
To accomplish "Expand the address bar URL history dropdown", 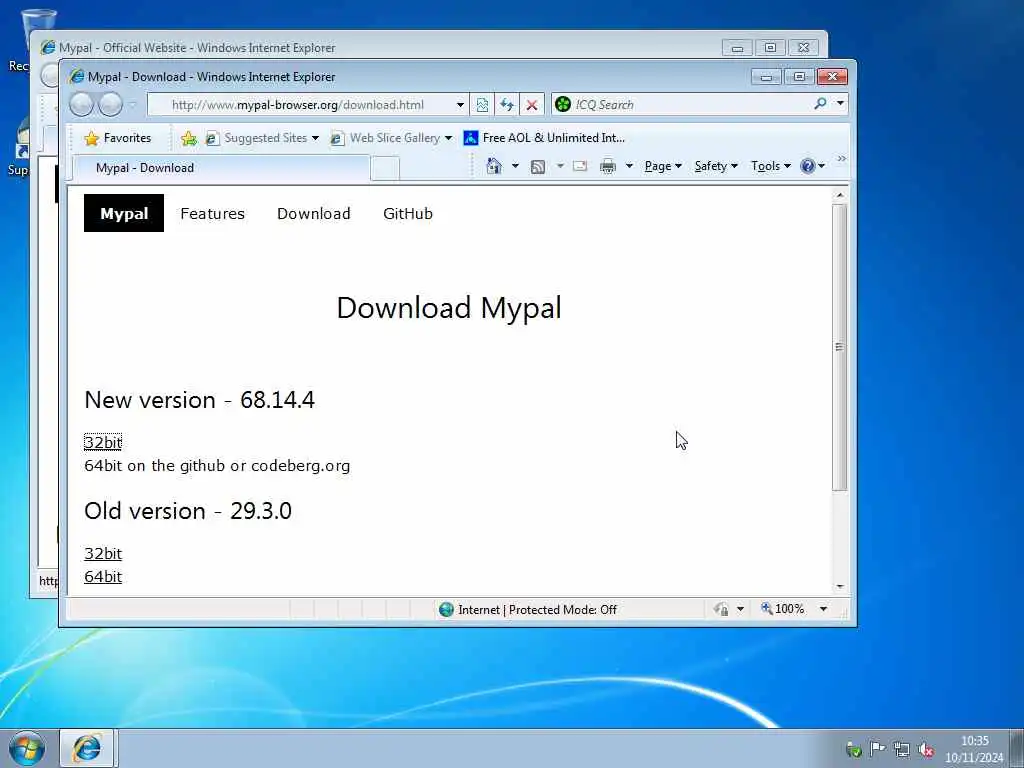I will tap(460, 104).
